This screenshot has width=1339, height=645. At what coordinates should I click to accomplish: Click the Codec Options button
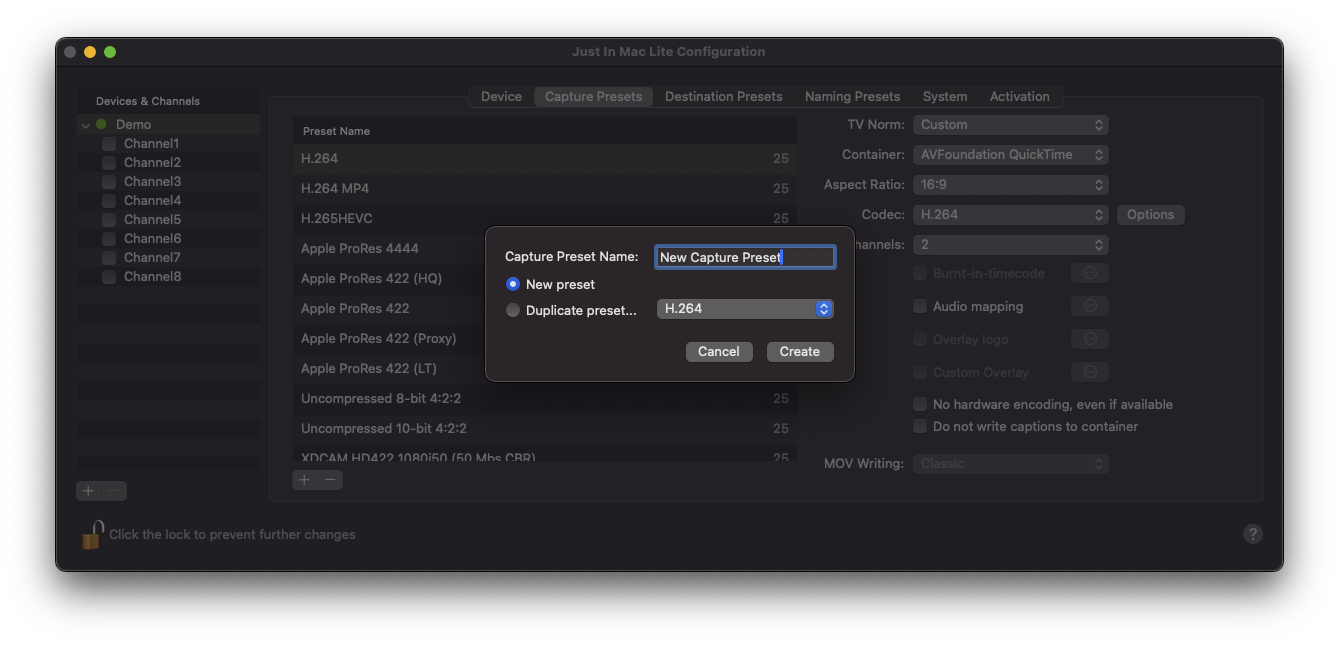click(1151, 215)
